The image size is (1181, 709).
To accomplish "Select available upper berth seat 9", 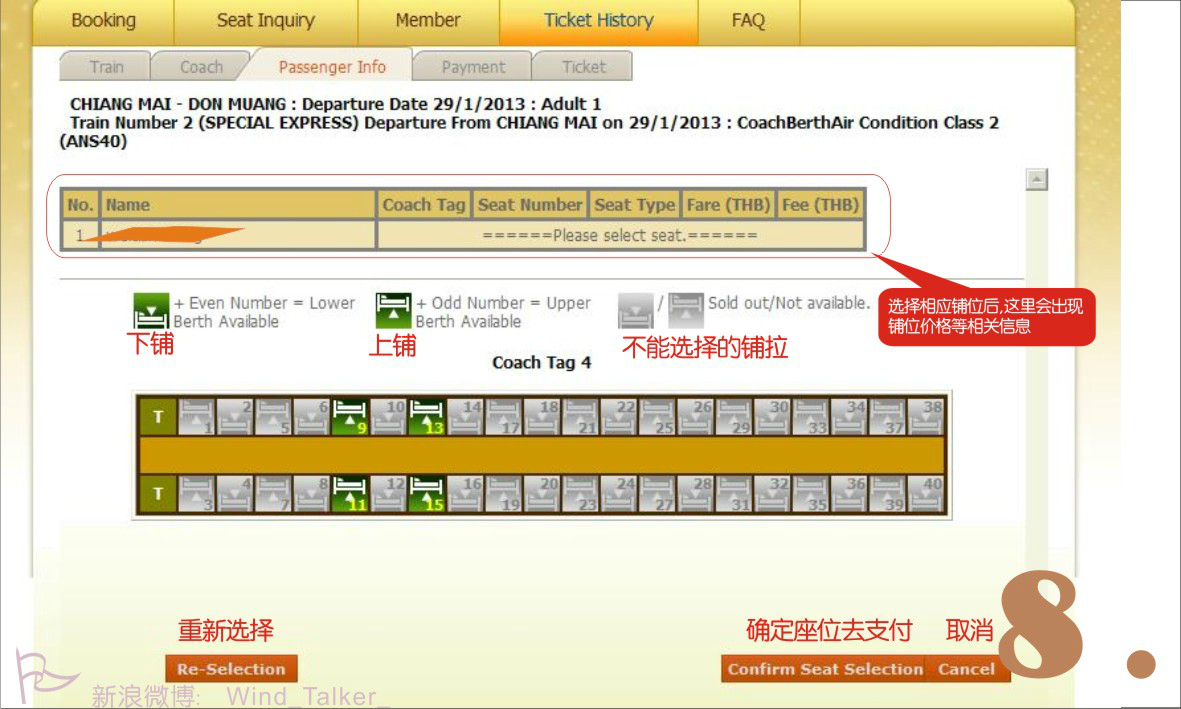I will click(x=350, y=417).
